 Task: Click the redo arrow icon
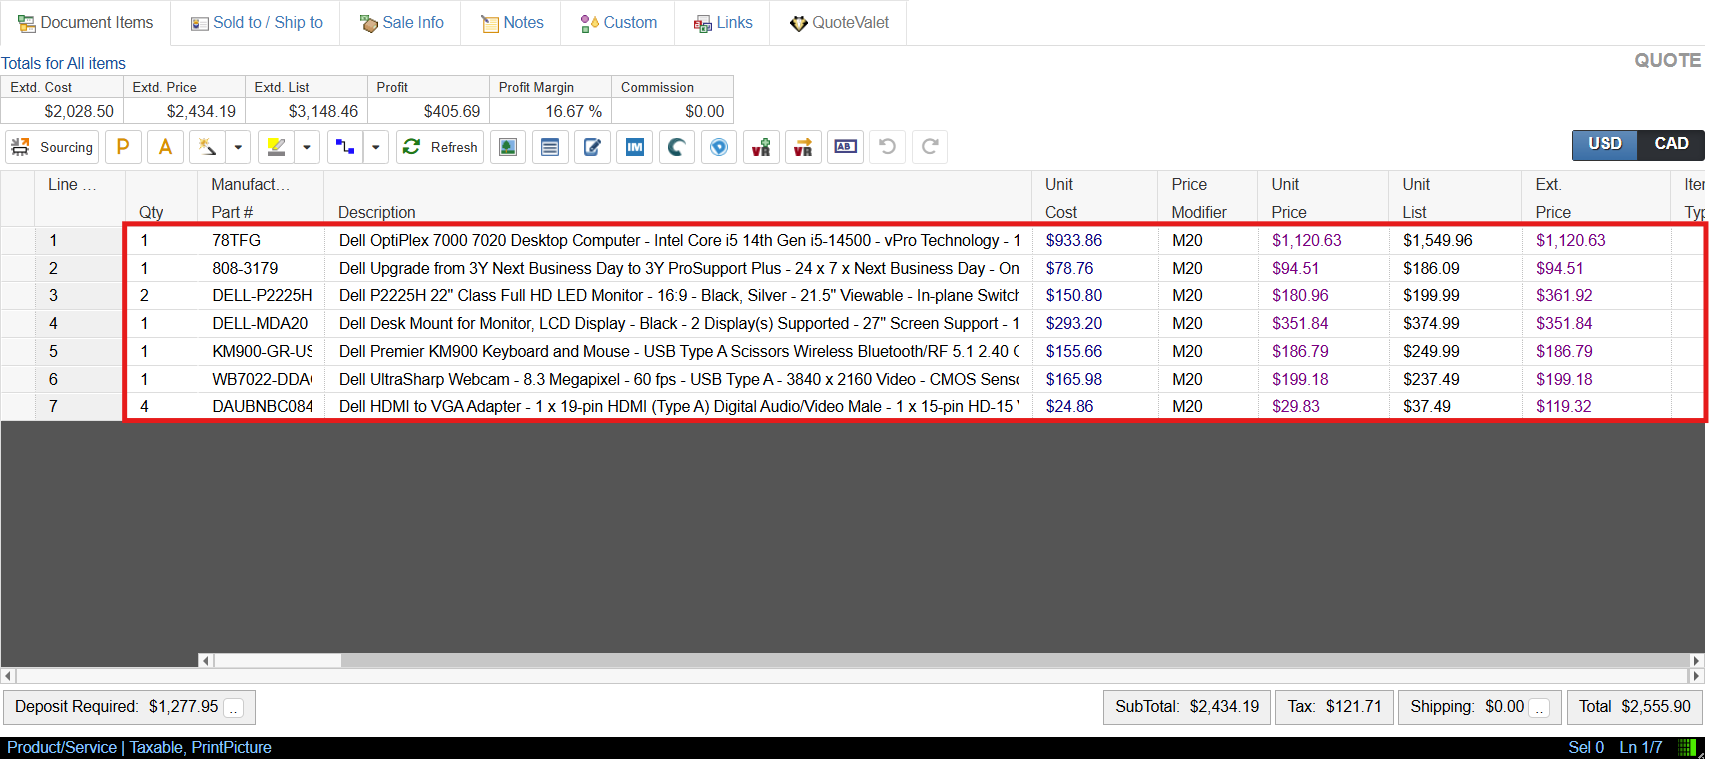930,147
